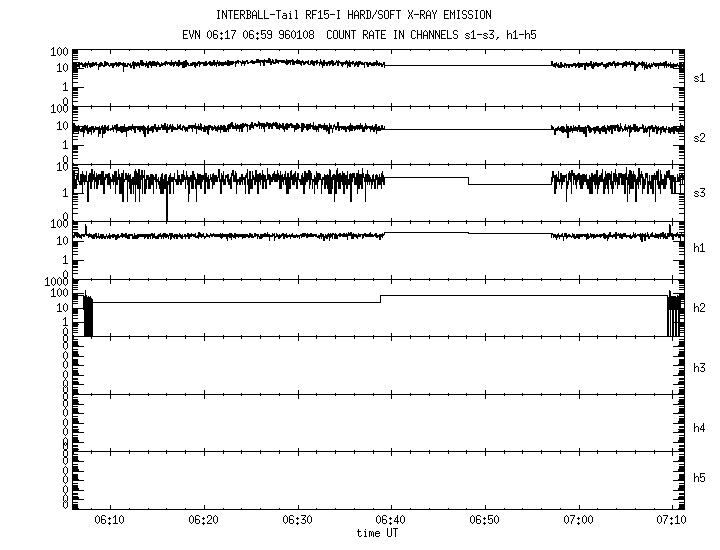720x550 pixels.
Task: Click the s1 channel label
Action: coord(700,77)
